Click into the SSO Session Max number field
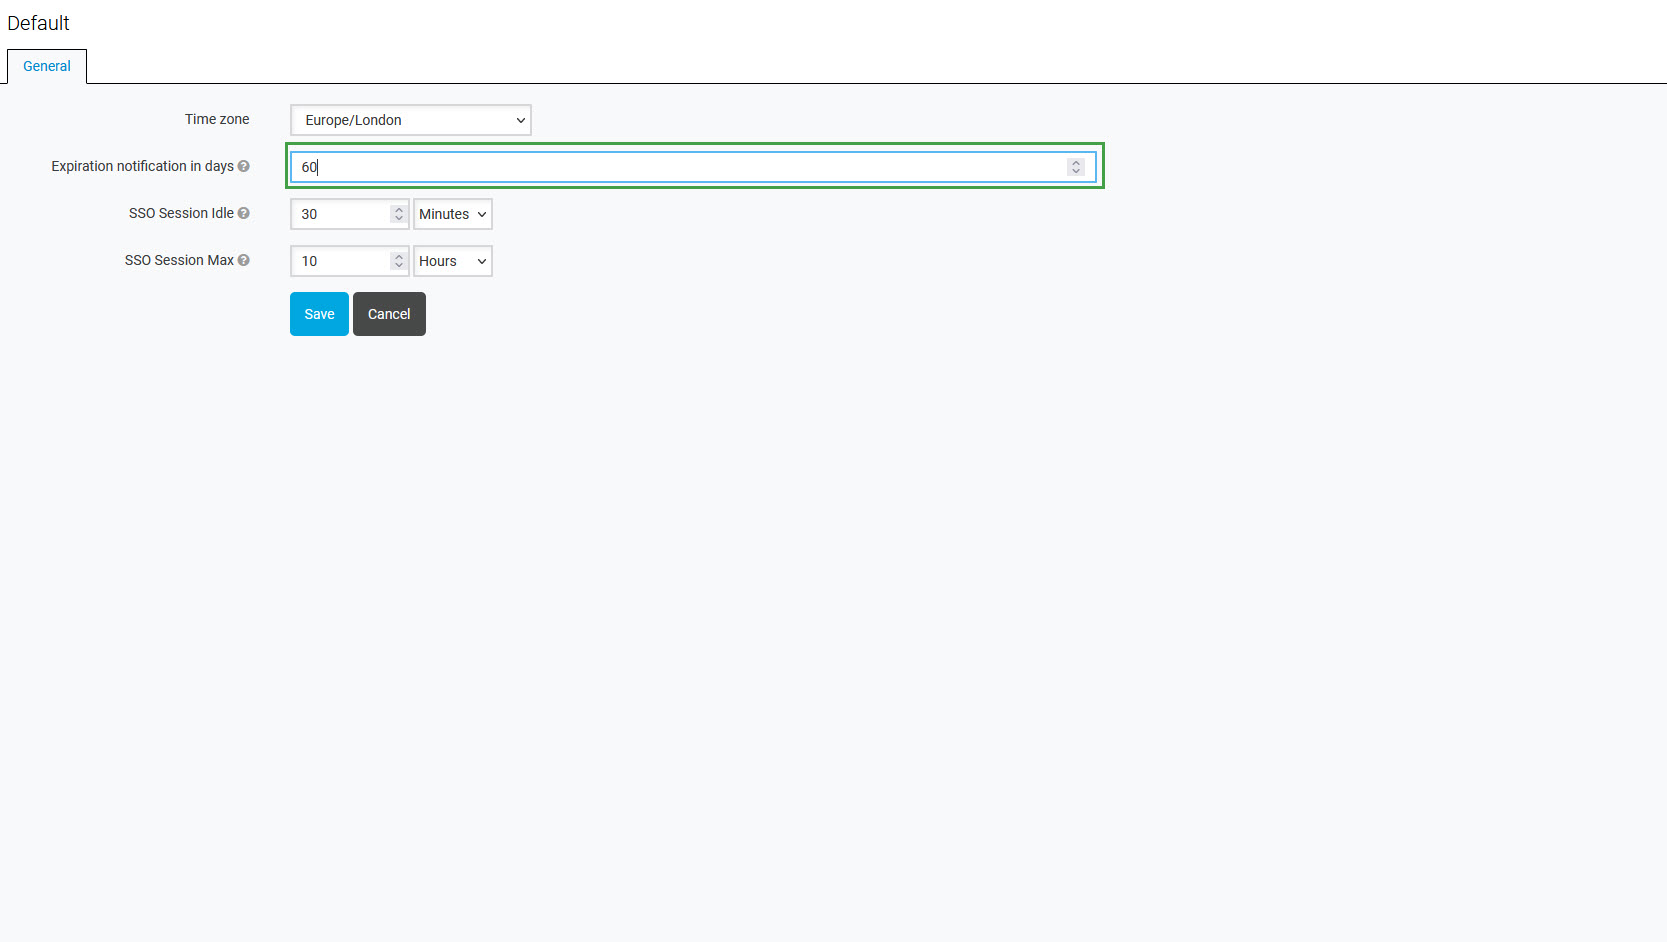The image size is (1667, 942). [340, 261]
